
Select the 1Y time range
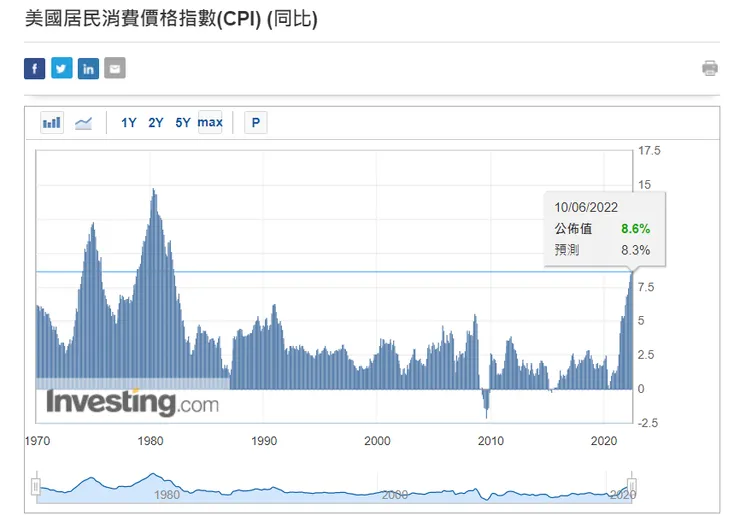click(x=128, y=123)
